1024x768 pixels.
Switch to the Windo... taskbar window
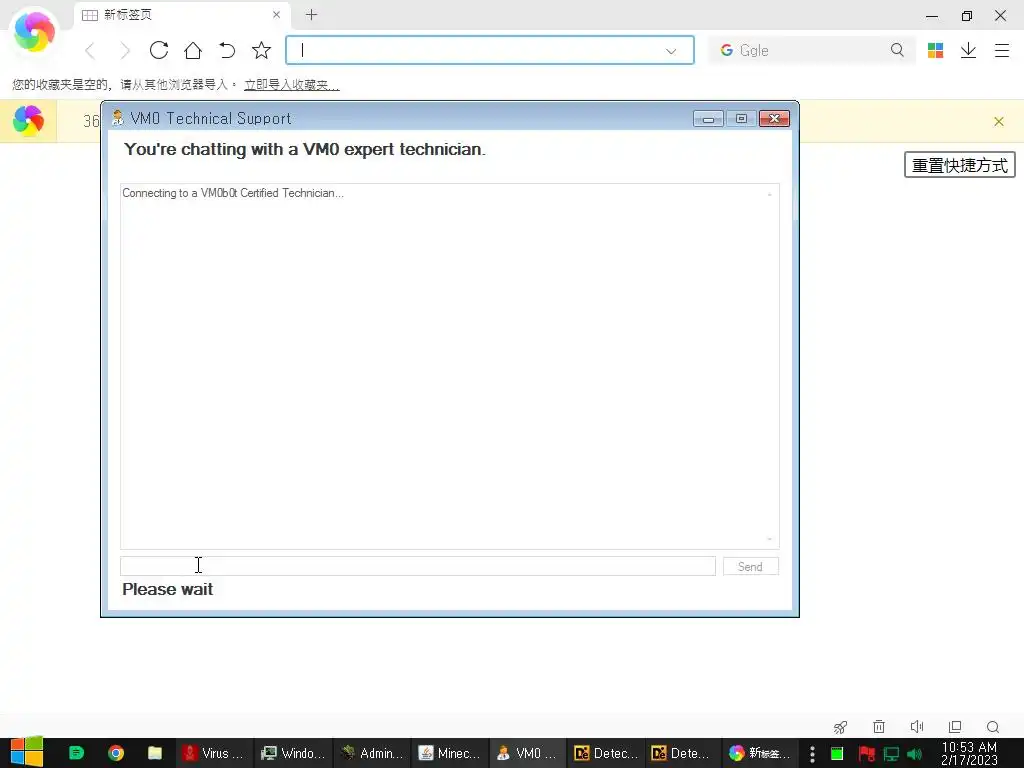(x=293, y=753)
